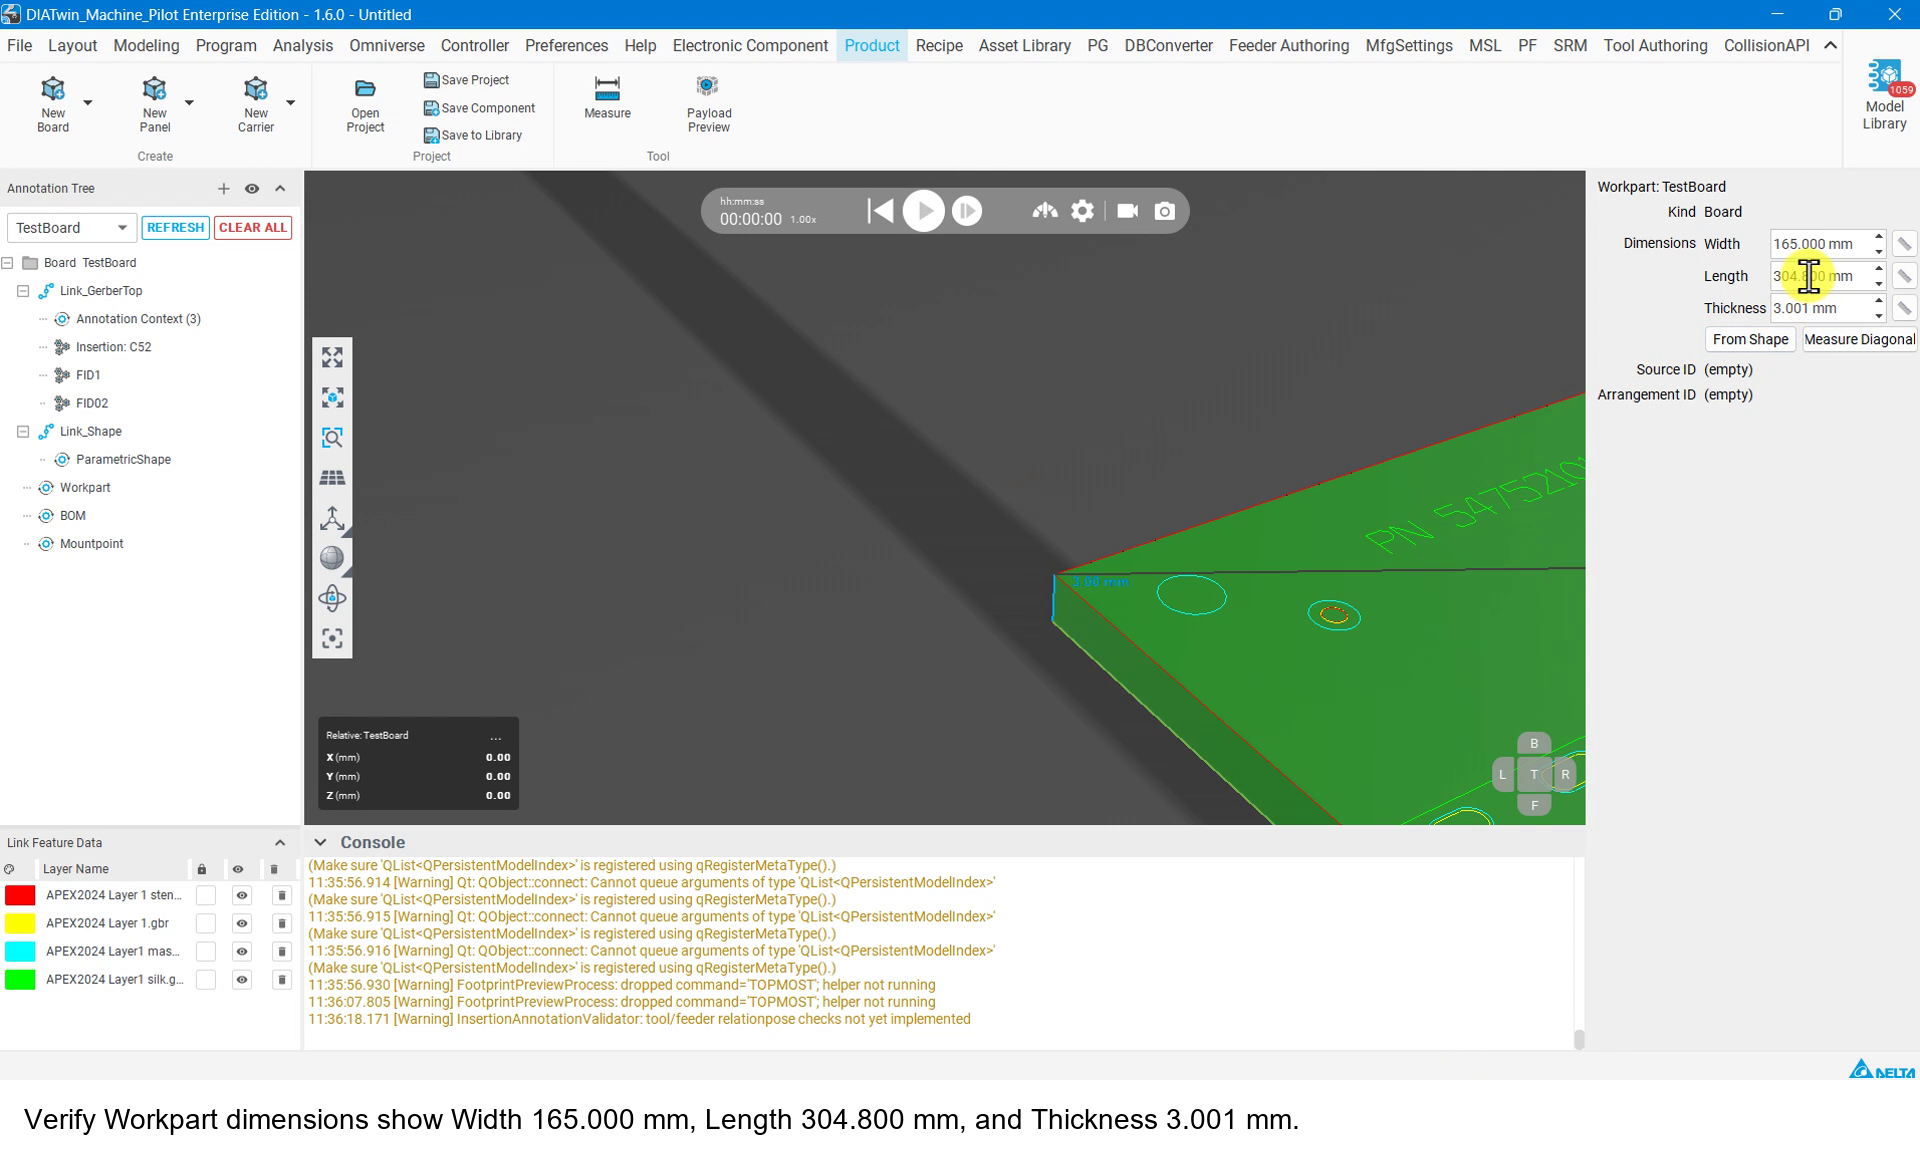The width and height of the screenshot is (1920, 1160).
Task: Add annotation with plus icon
Action: [x=224, y=189]
